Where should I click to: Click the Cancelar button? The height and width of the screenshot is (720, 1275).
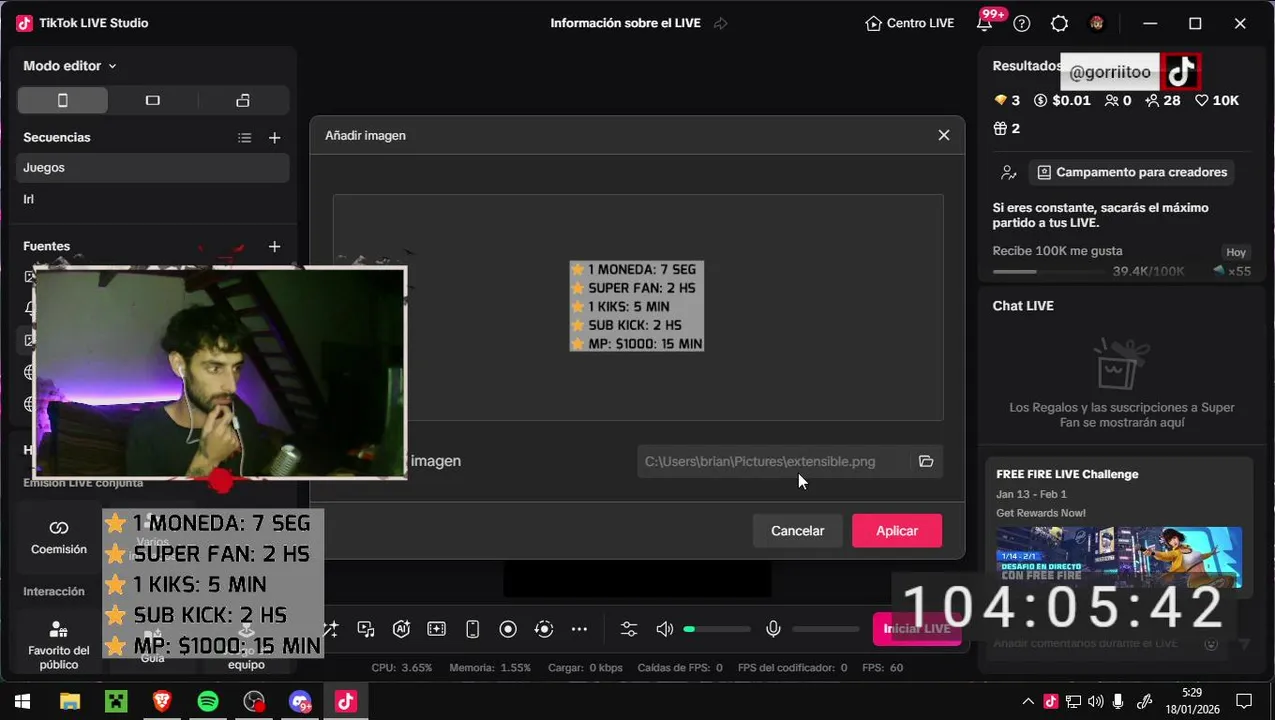(x=797, y=531)
